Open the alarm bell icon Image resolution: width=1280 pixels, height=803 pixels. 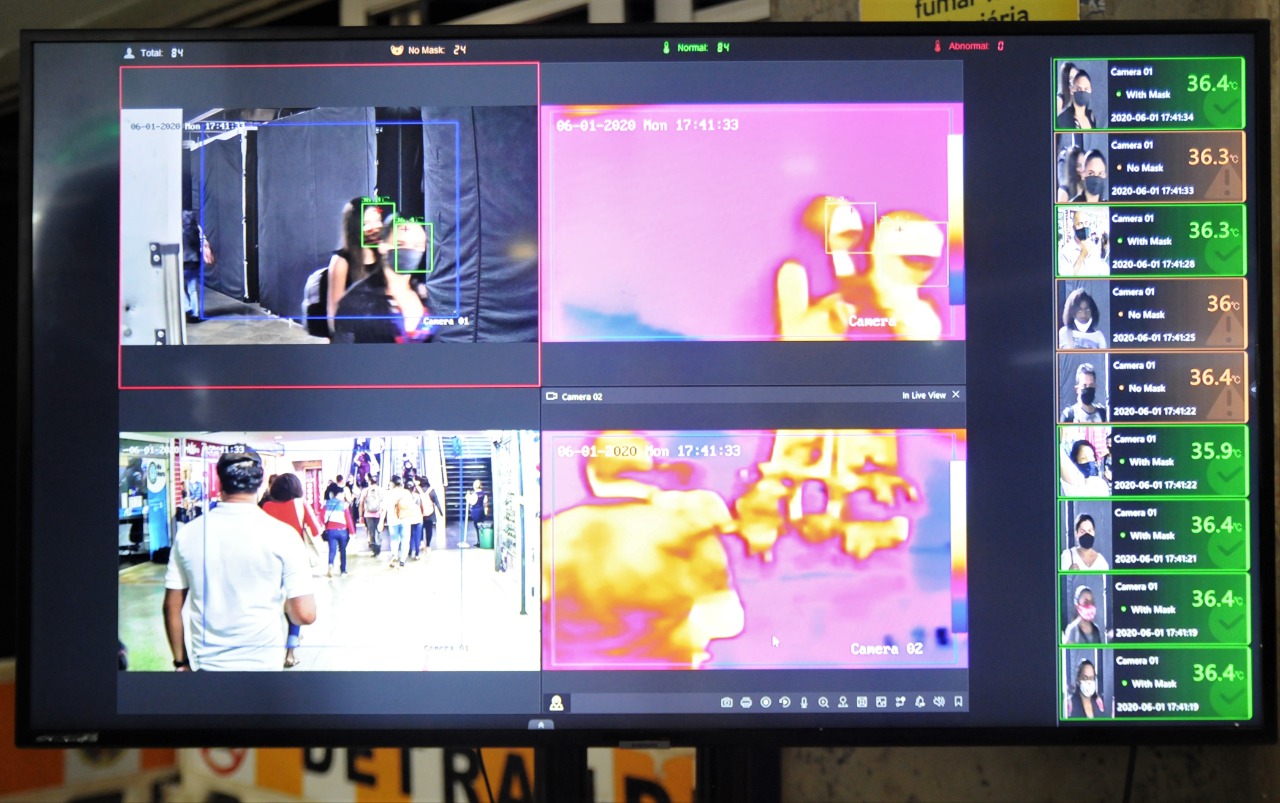pyautogui.click(x=920, y=702)
